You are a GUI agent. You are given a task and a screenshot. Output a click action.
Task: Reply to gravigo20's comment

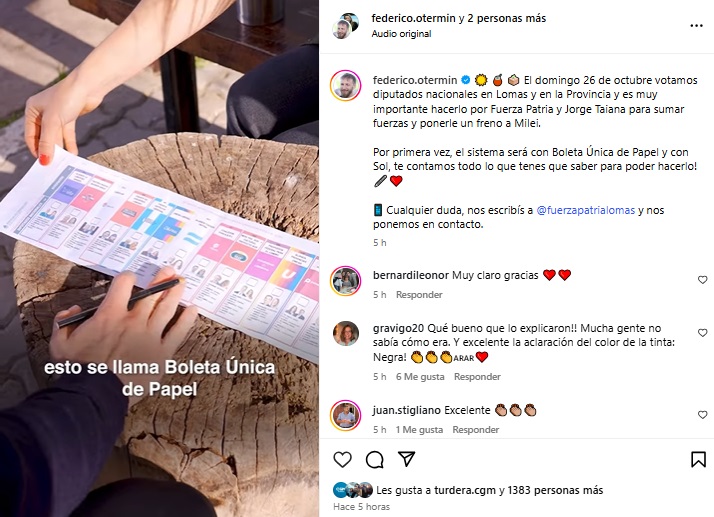click(477, 377)
